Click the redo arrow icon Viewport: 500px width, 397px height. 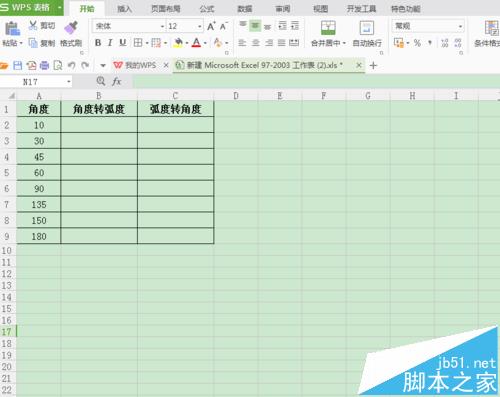point(85,65)
